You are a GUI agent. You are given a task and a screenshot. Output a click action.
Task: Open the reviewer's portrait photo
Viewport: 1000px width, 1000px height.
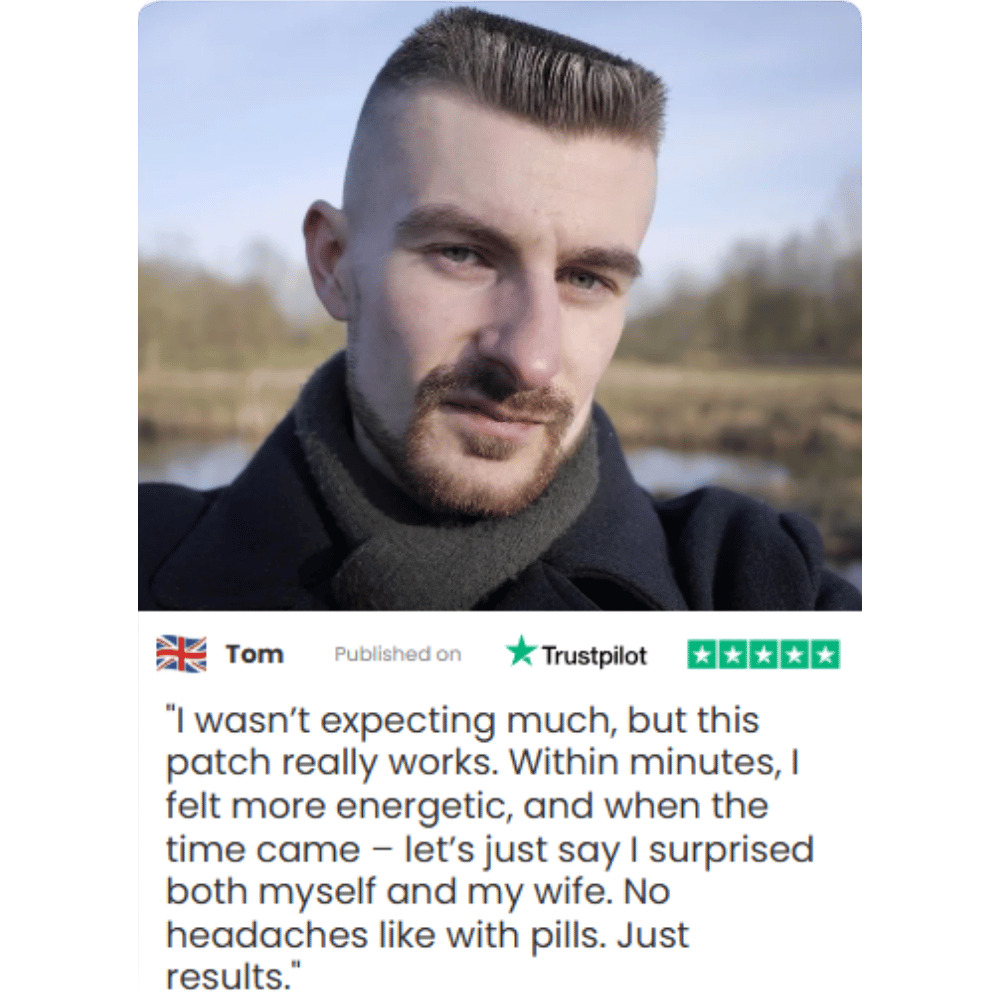coord(500,306)
